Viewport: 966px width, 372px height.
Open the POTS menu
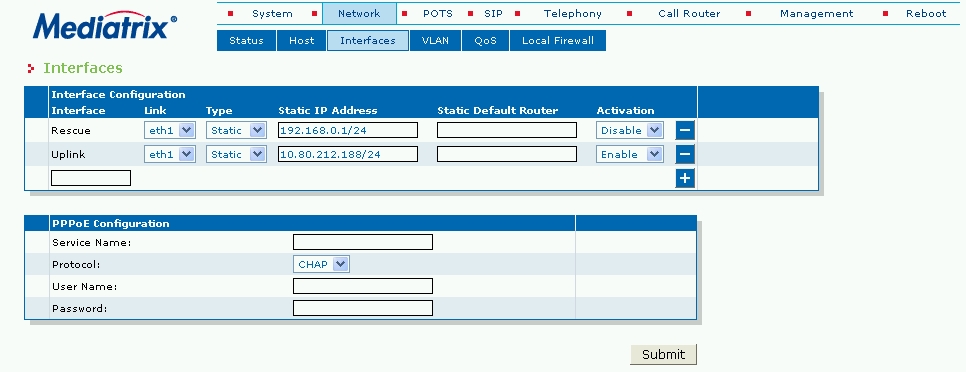(x=437, y=14)
